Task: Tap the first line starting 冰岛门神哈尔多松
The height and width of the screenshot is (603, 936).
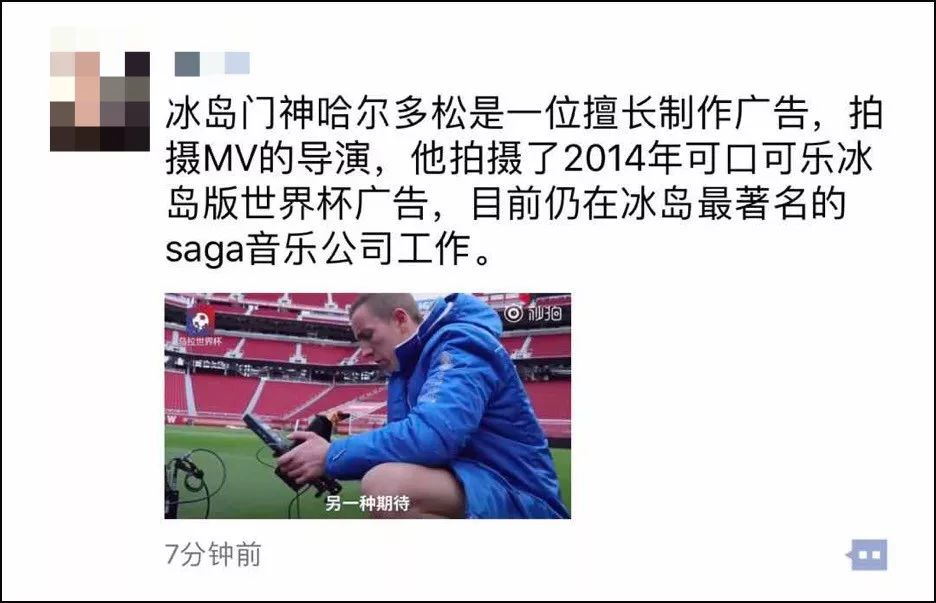Action: click(524, 113)
